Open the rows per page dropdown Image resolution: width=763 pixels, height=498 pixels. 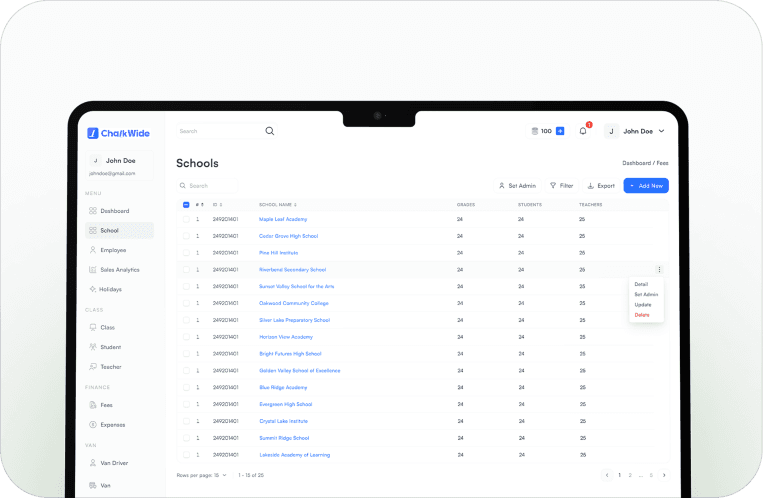pyautogui.click(x=224, y=475)
